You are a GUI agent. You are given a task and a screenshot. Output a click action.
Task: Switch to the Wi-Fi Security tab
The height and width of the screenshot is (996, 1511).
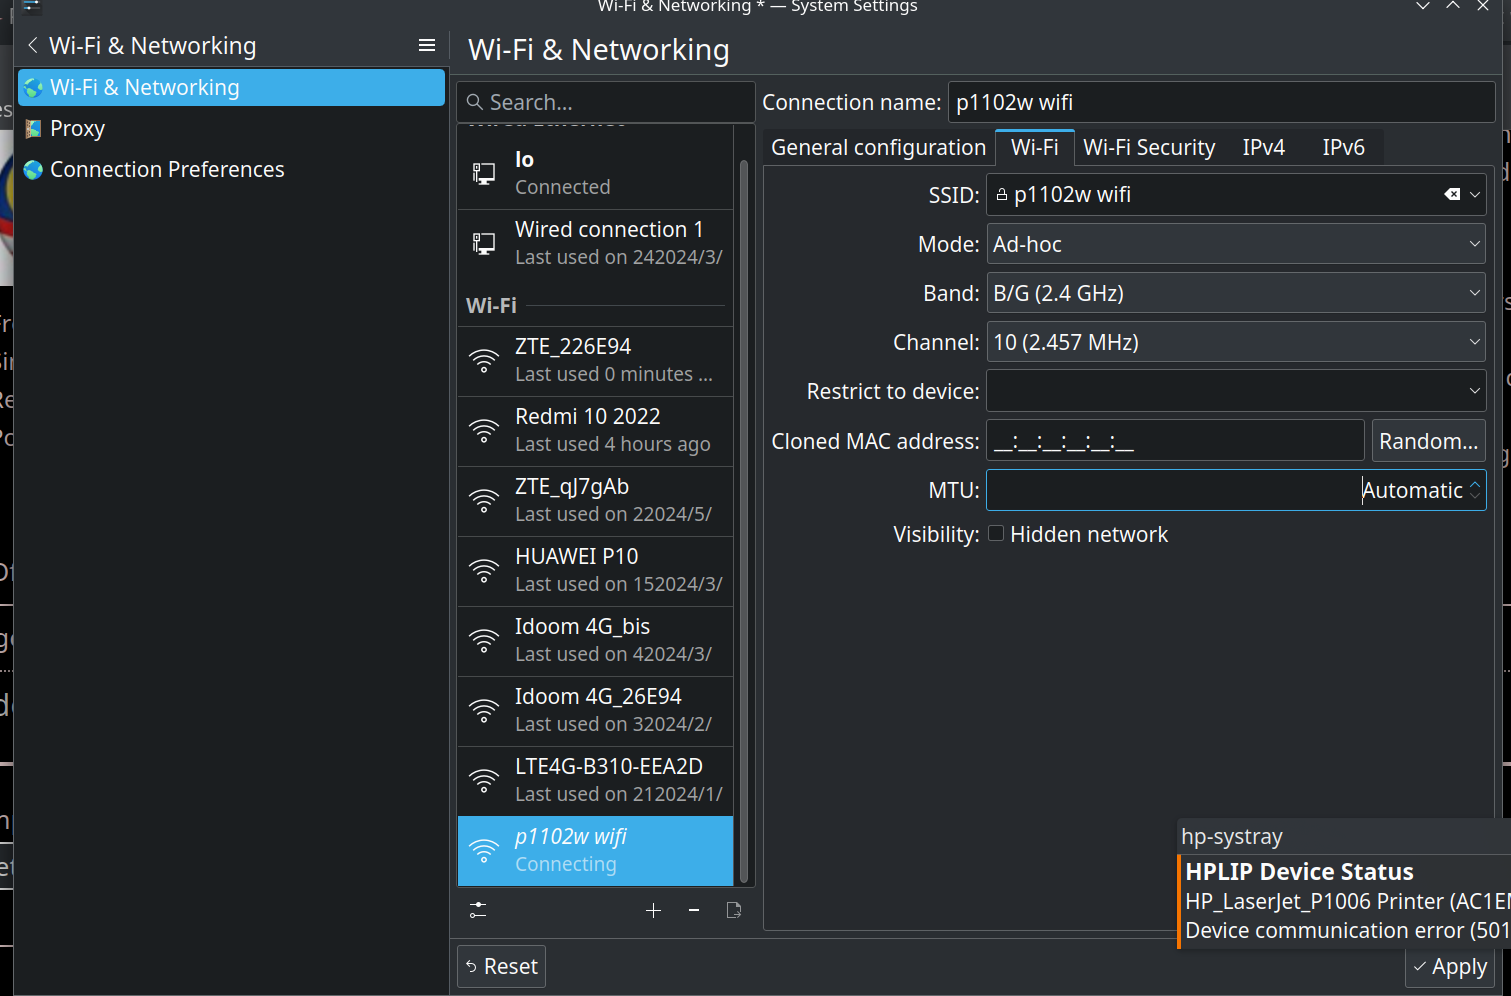click(1149, 148)
